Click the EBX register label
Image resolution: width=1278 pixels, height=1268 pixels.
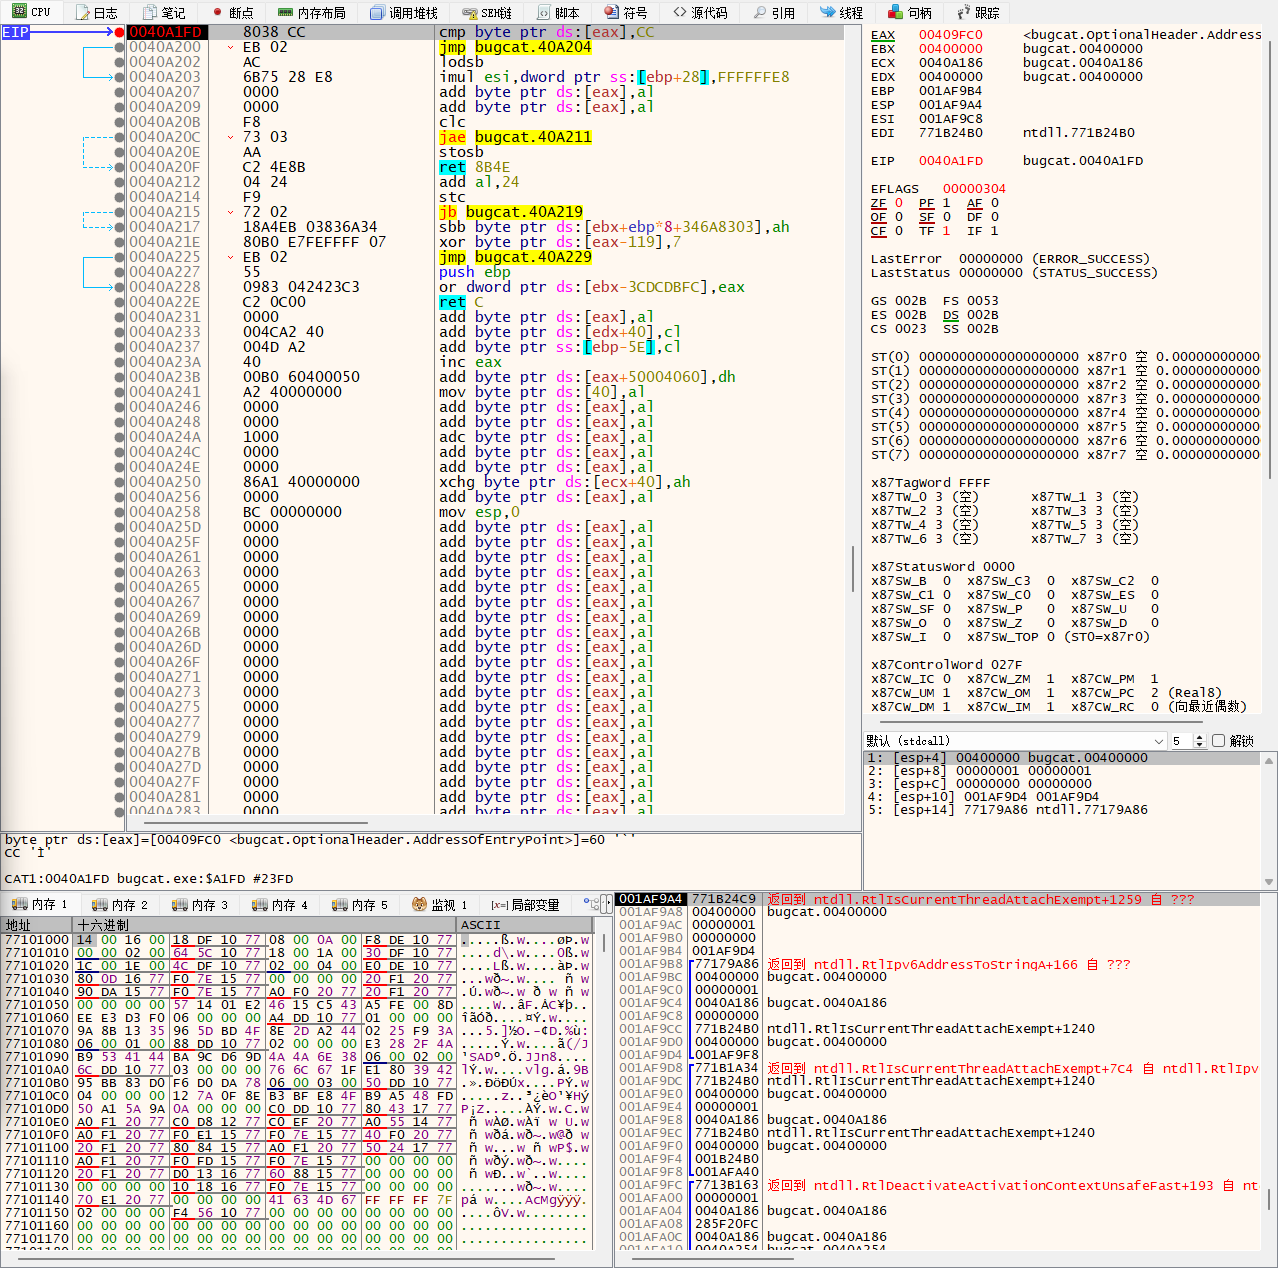[x=882, y=49]
